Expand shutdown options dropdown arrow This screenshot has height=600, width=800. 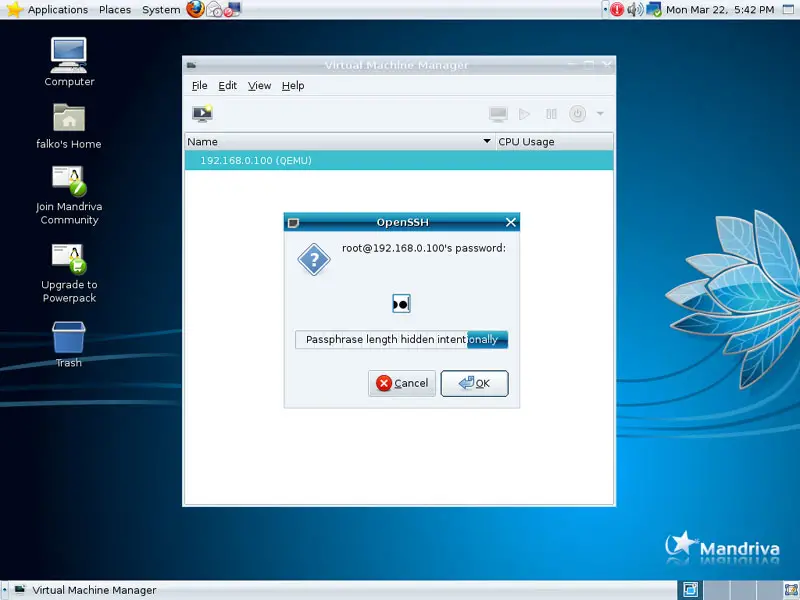(600, 113)
